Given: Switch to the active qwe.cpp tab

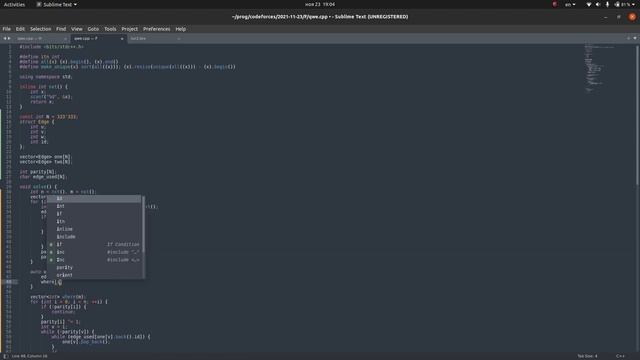Looking at the screenshot, I should tap(98, 38).
